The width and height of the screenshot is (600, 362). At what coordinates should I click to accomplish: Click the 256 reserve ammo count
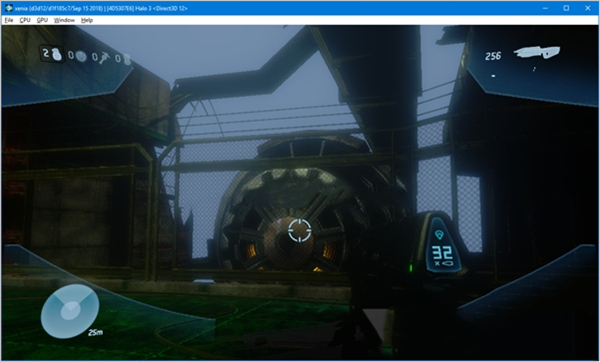[493, 56]
